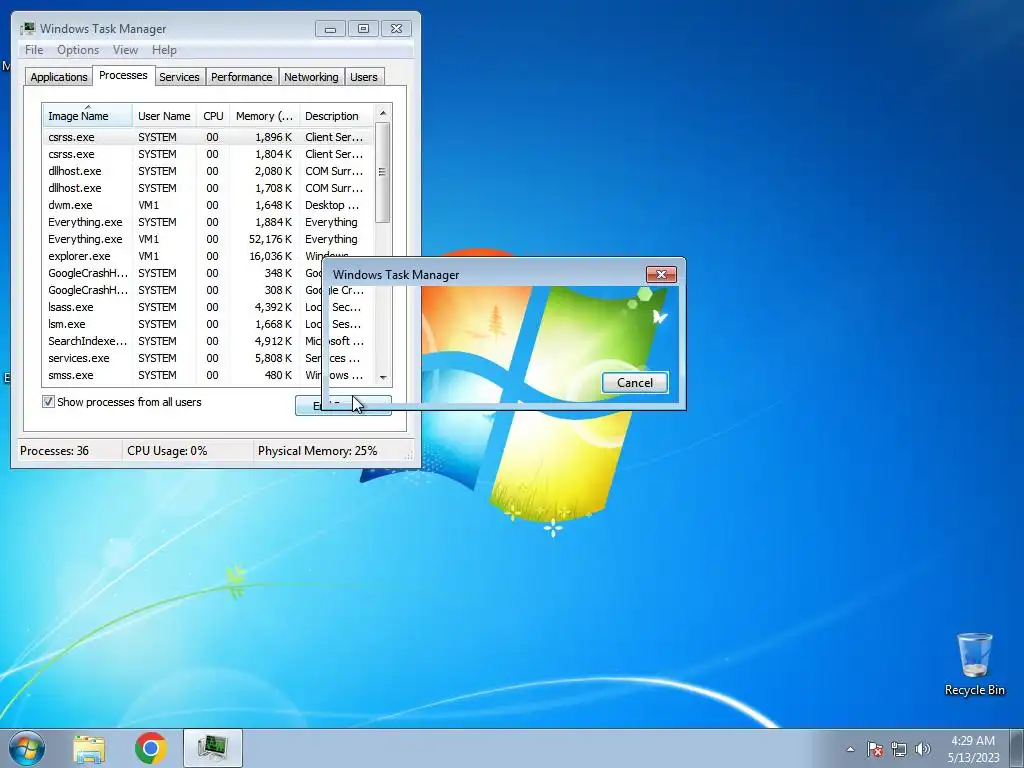1024x768 pixels.
Task: Show hidden system tray icons
Action: 850,749
